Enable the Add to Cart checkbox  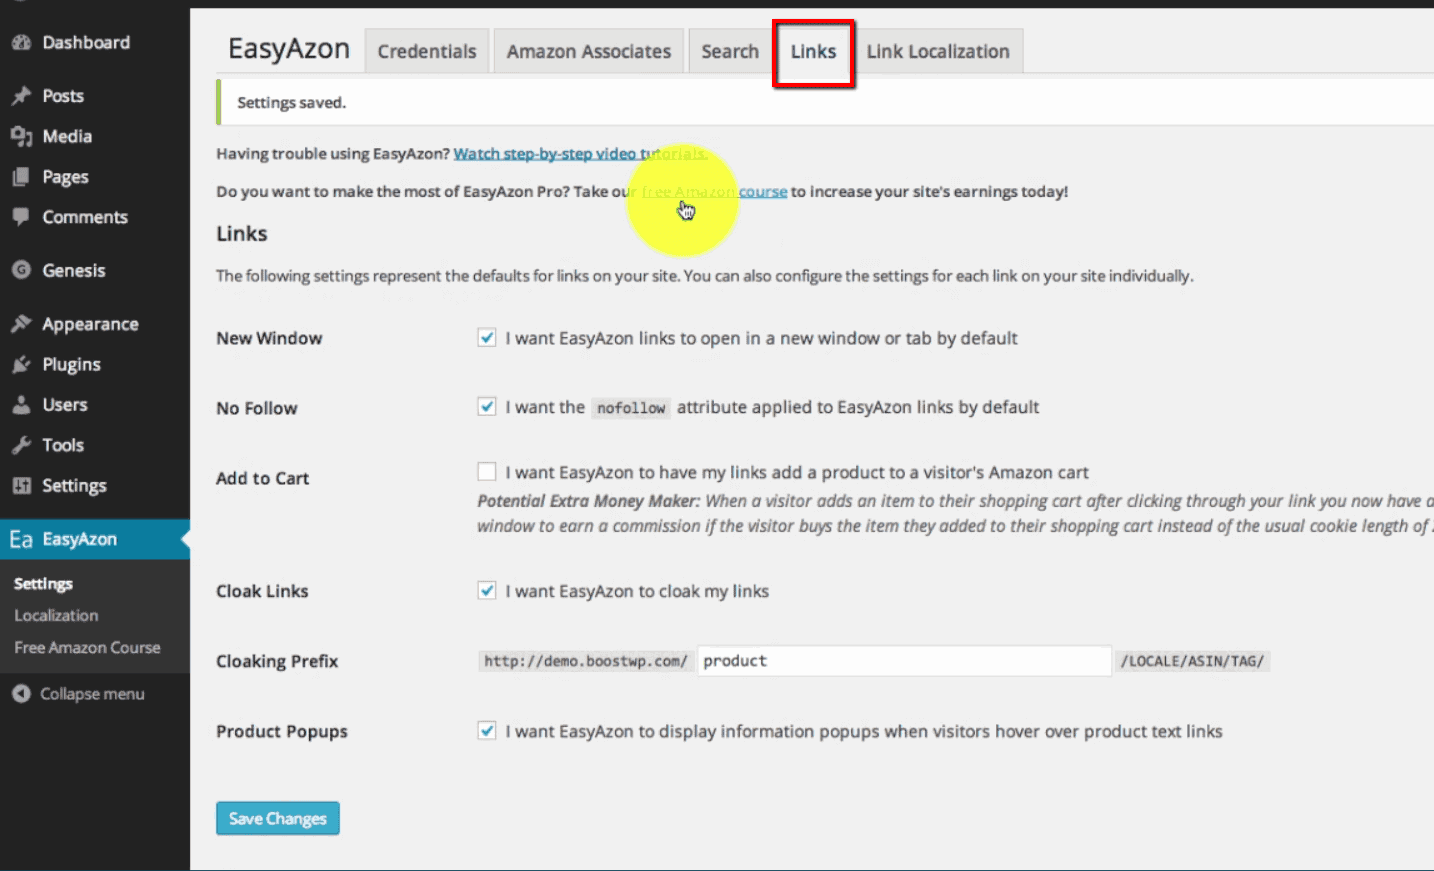pyautogui.click(x=487, y=472)
